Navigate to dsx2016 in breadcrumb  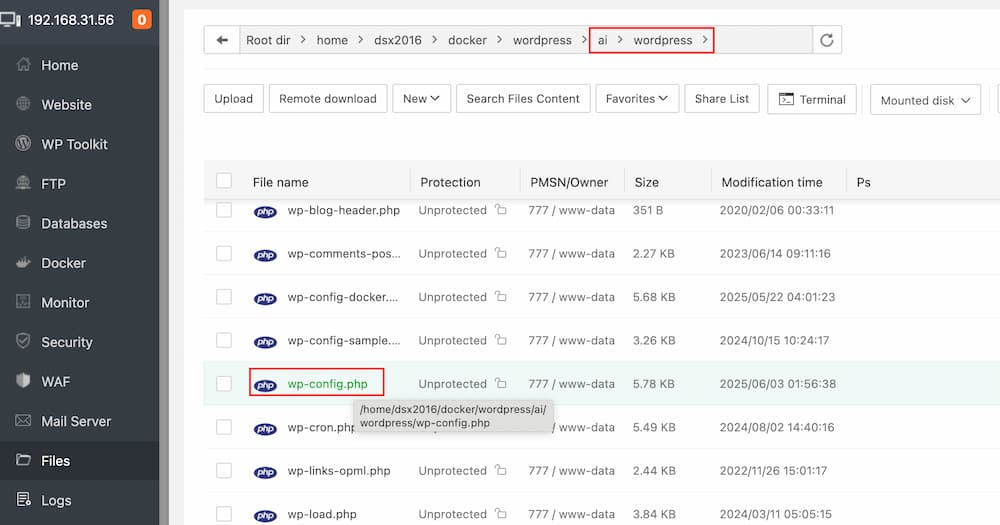click(397, 40)
